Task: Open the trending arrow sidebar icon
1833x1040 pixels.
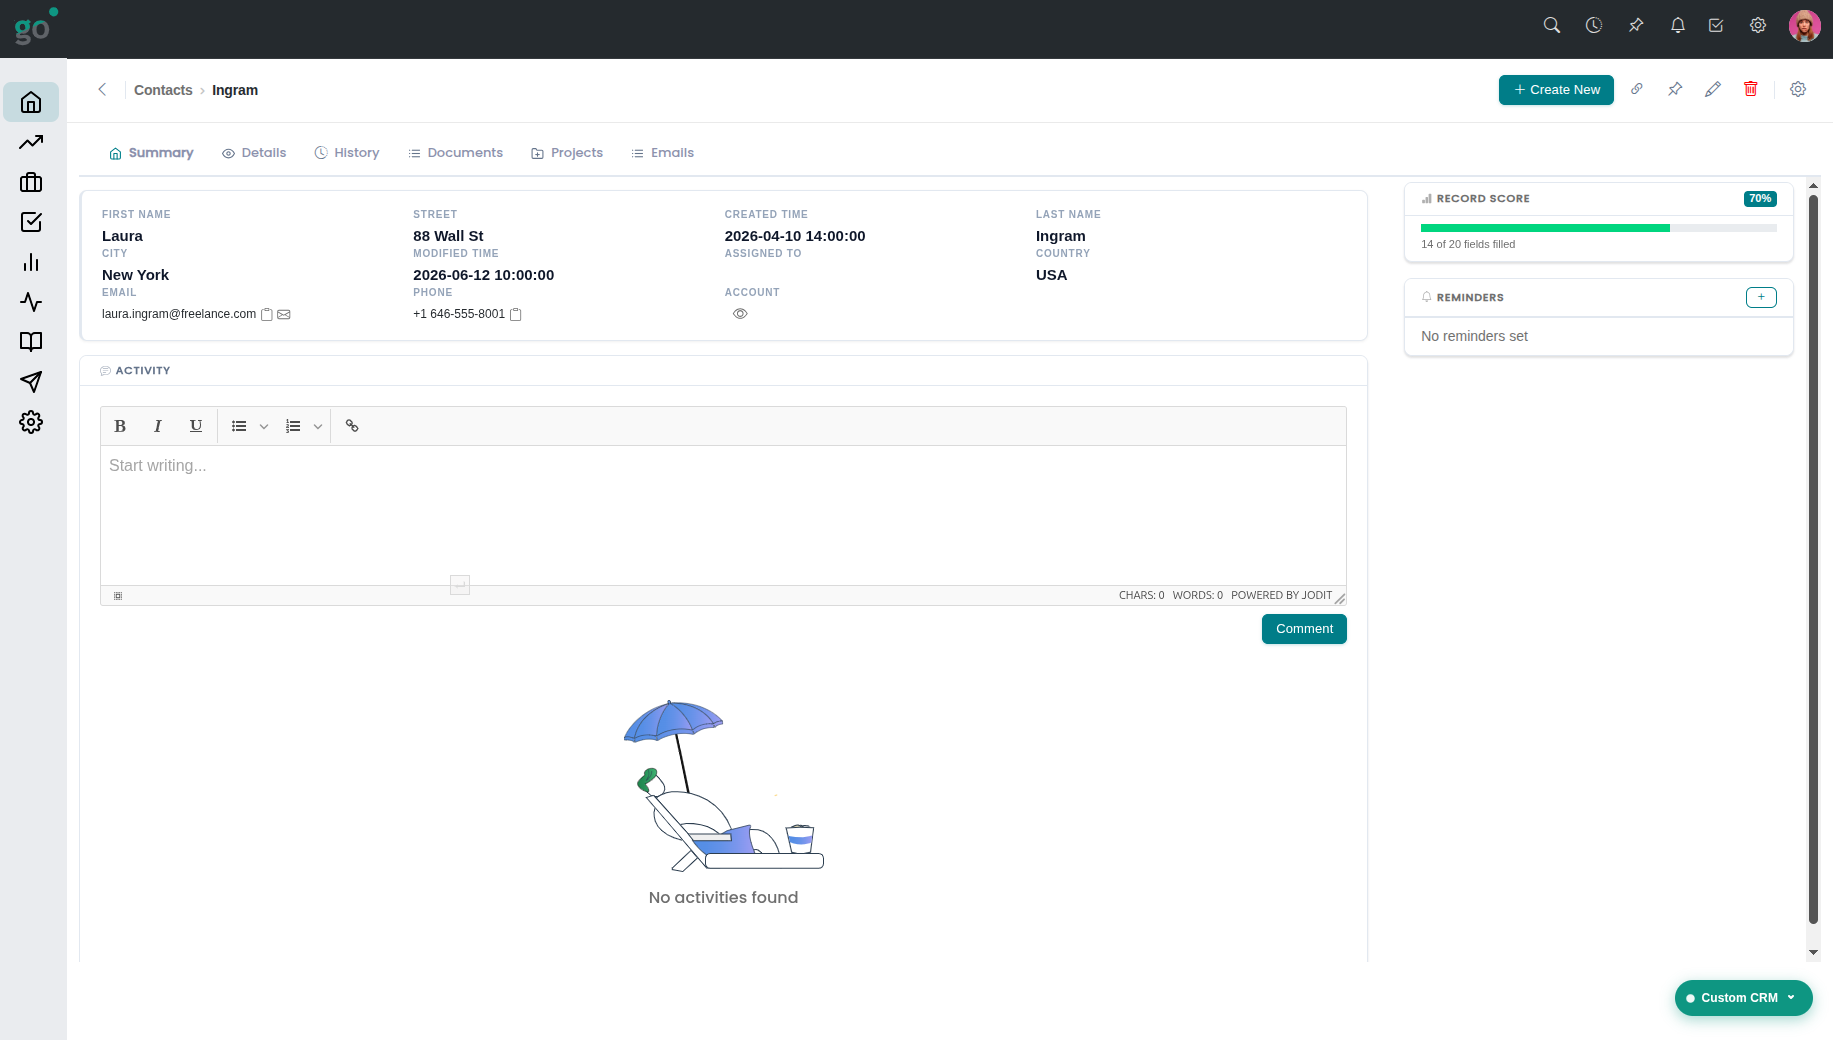Action: tap(31, 142)
